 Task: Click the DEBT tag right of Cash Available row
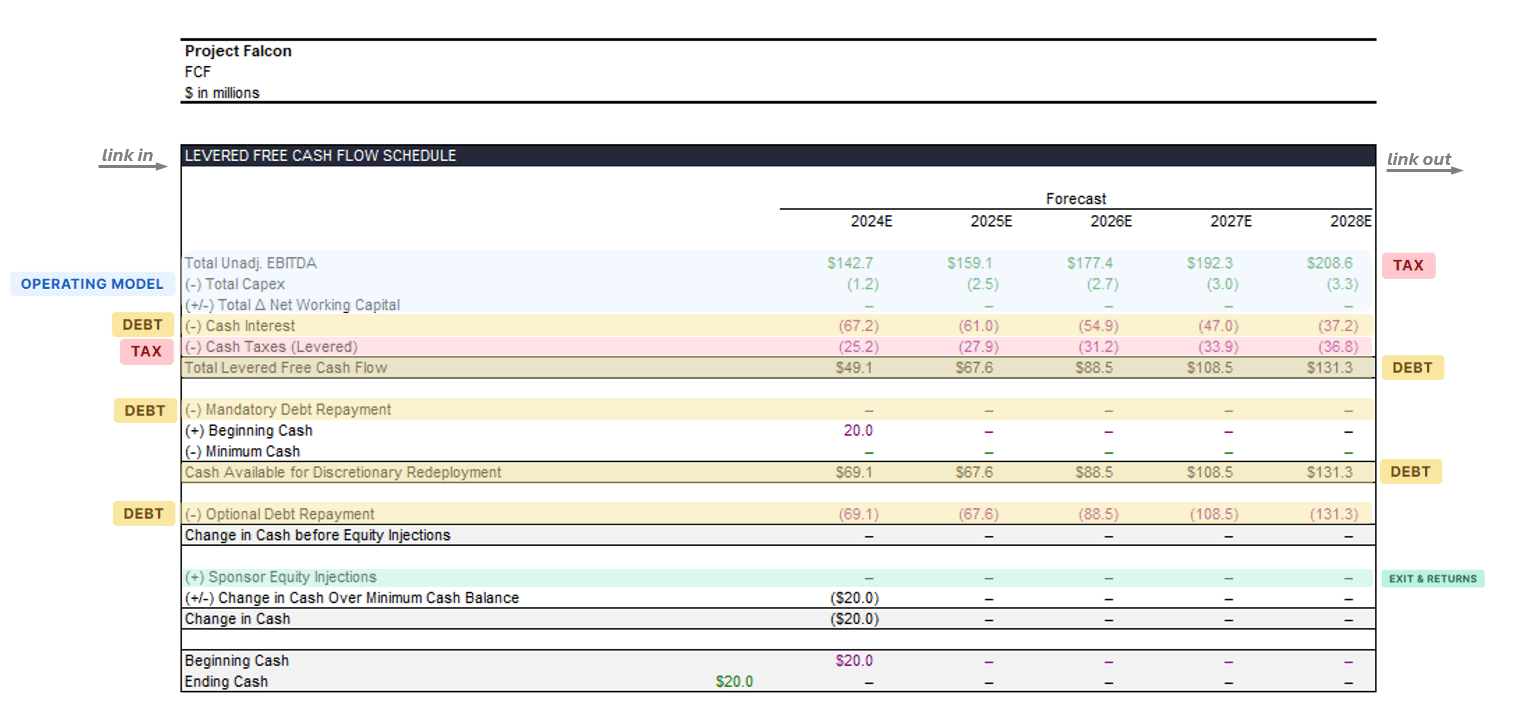pos(1410,472)
